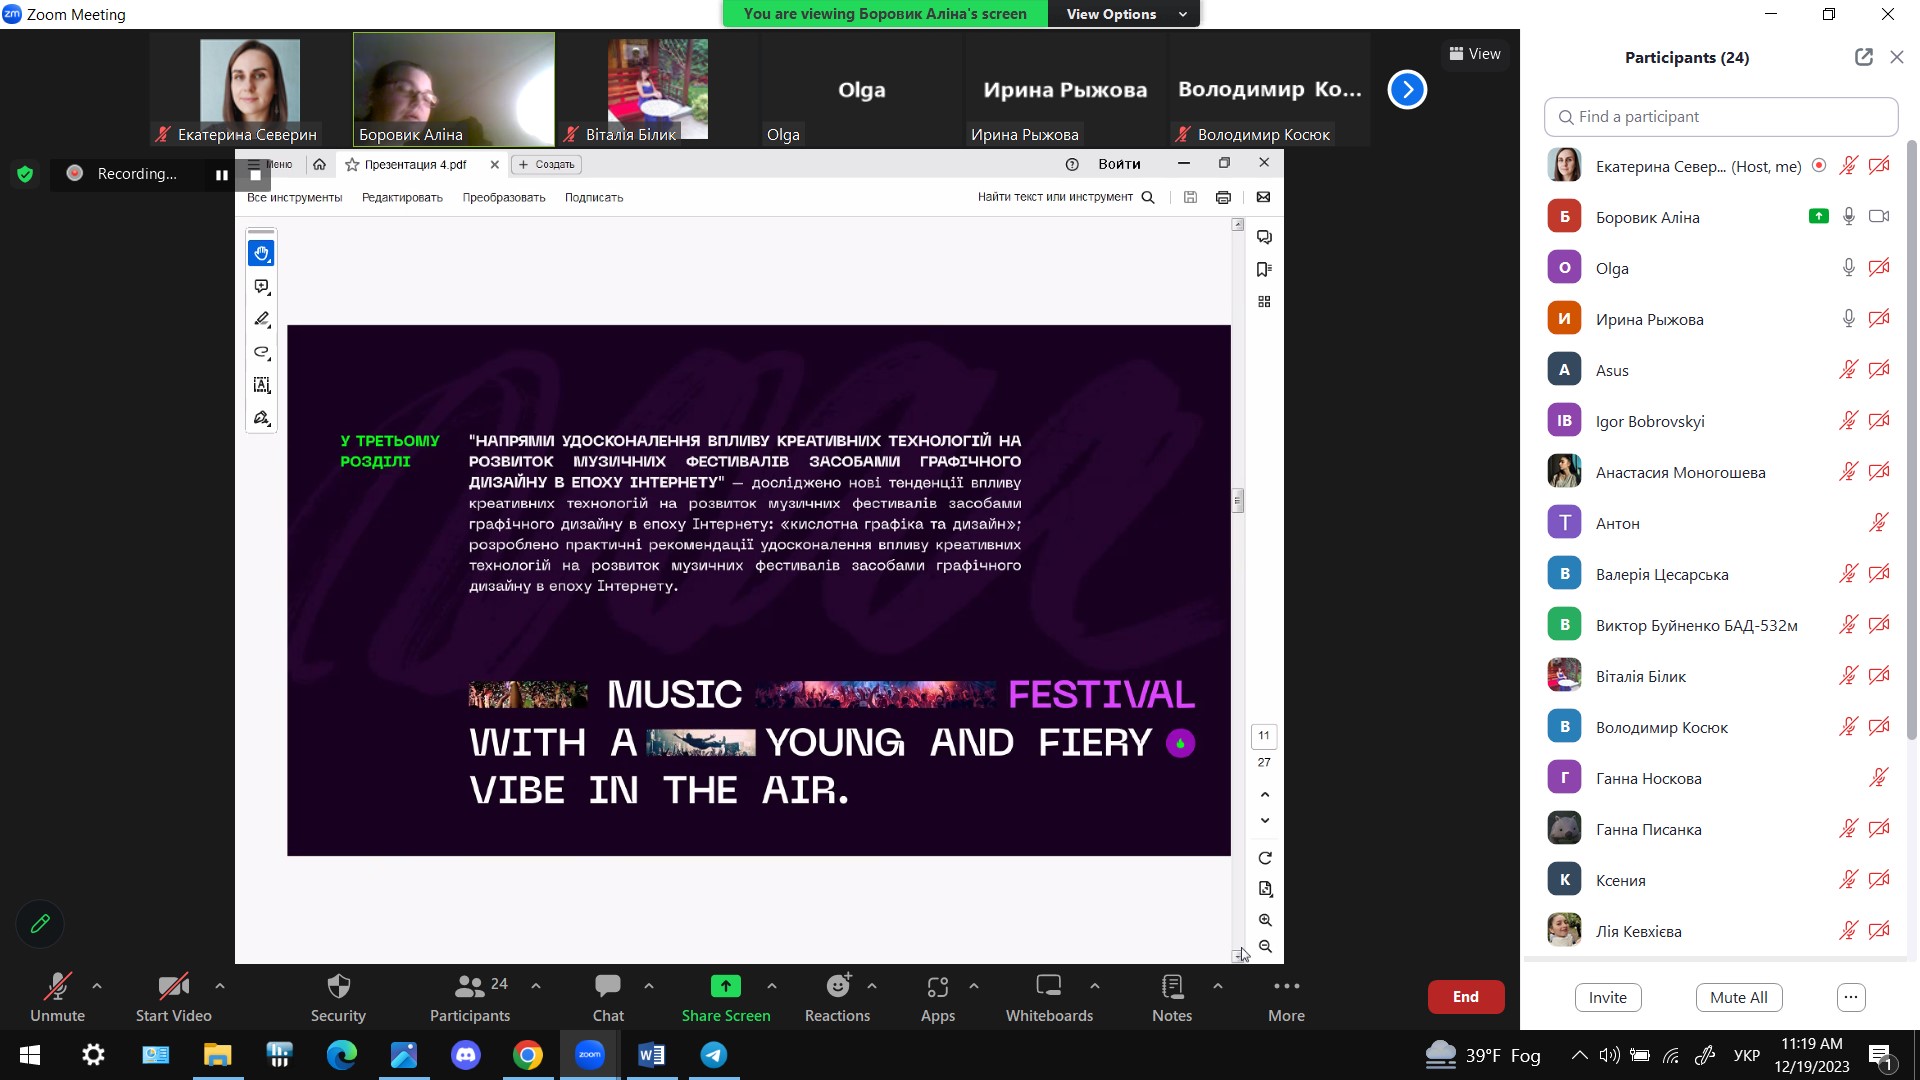The image size is (1920, 1080).
Task: Unmute the microphone
Action: [x=57, y=987]
